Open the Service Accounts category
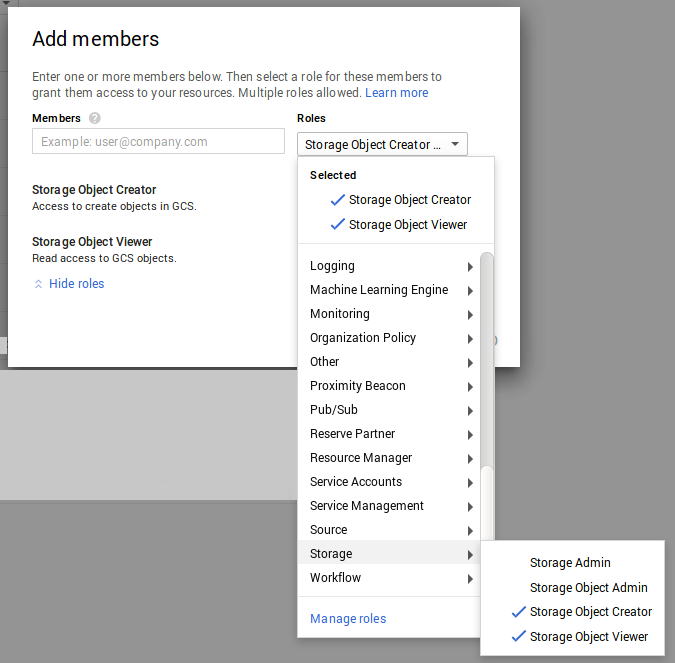 click(x=389, y=482)
